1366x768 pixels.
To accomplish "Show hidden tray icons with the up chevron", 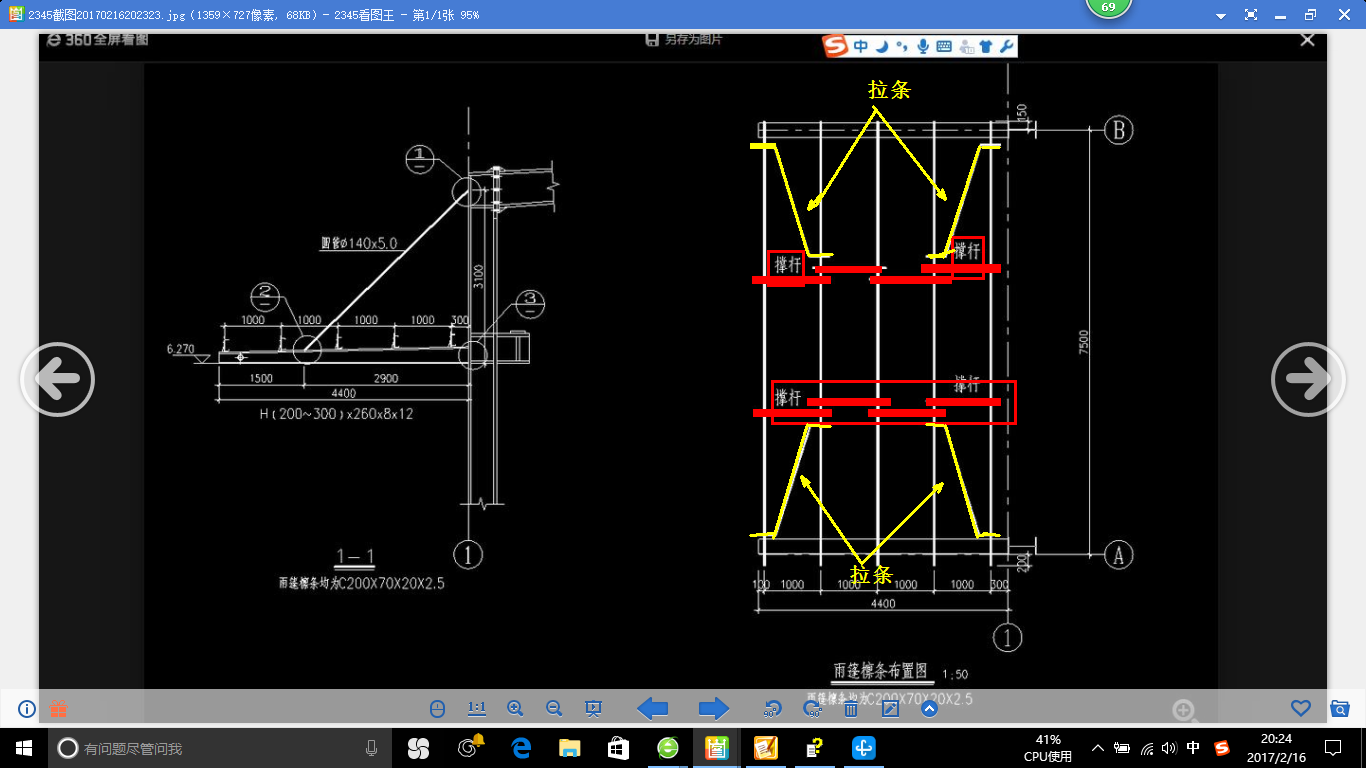I will pos(1098,748).
